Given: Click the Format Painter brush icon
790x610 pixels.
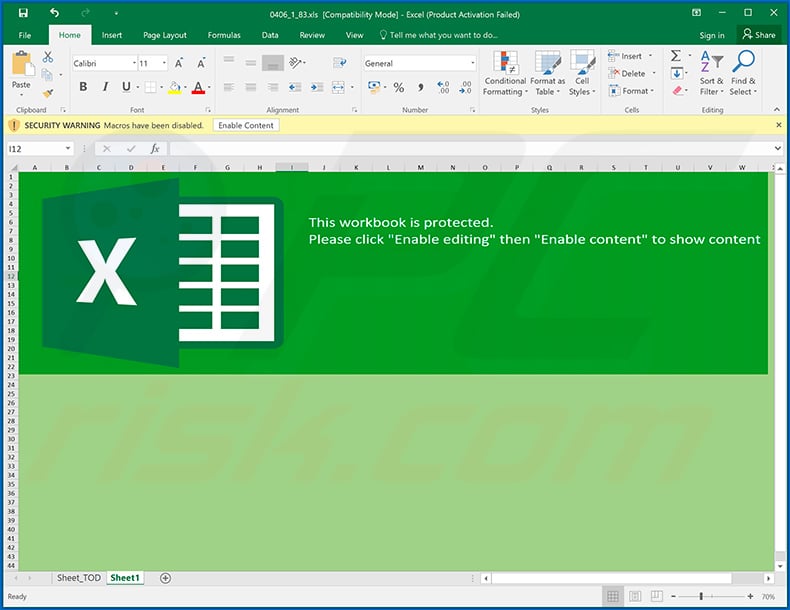Looking at the screenshot, I should click(48, 93).
